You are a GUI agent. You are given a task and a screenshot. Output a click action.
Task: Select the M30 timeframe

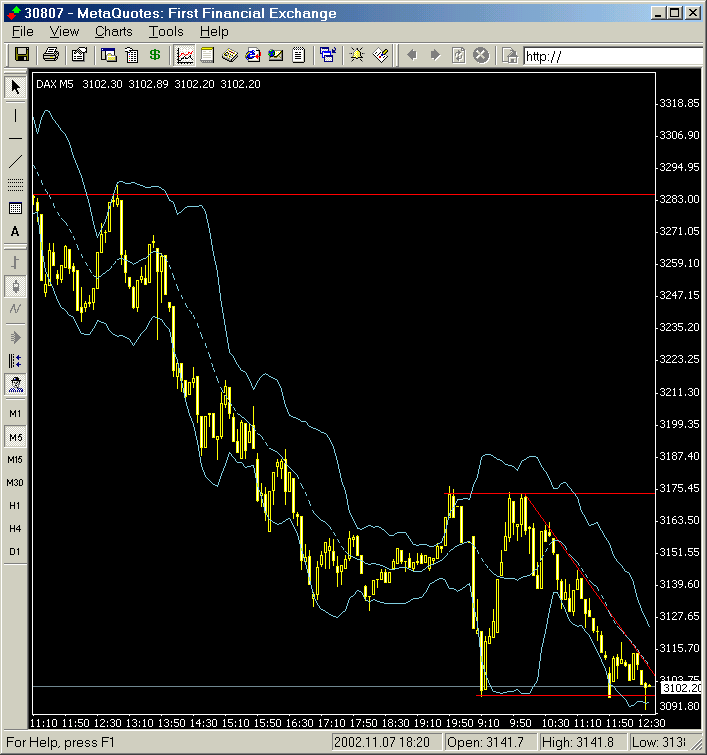(x=15, y=482)
